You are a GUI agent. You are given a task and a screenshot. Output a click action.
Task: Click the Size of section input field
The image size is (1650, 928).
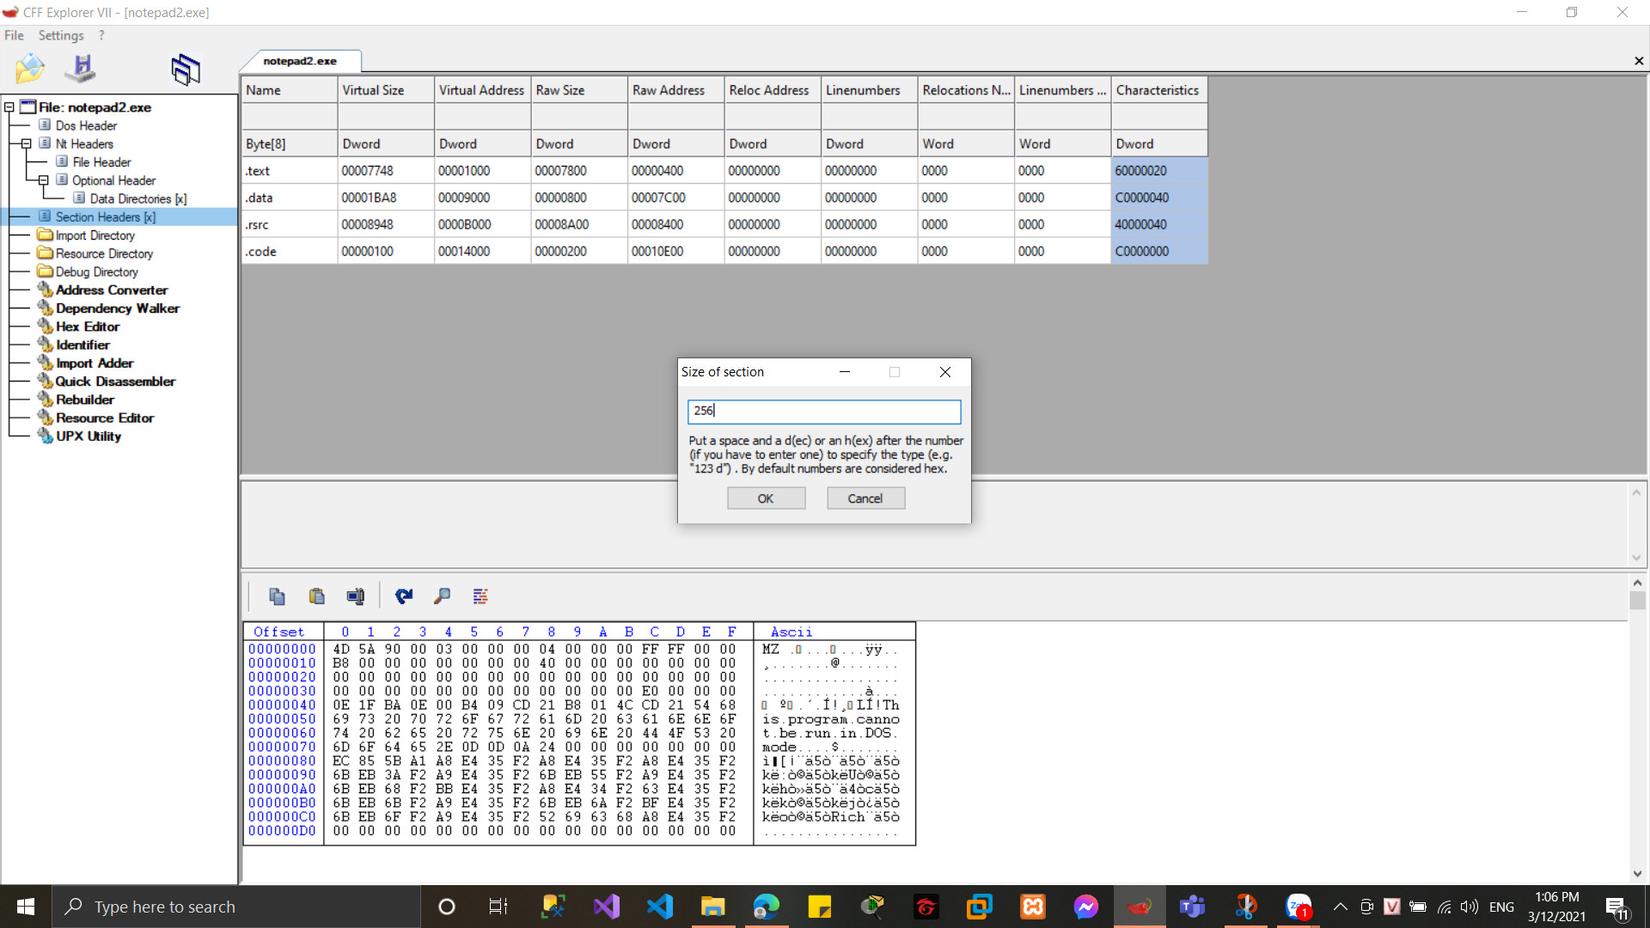[824, 411]
